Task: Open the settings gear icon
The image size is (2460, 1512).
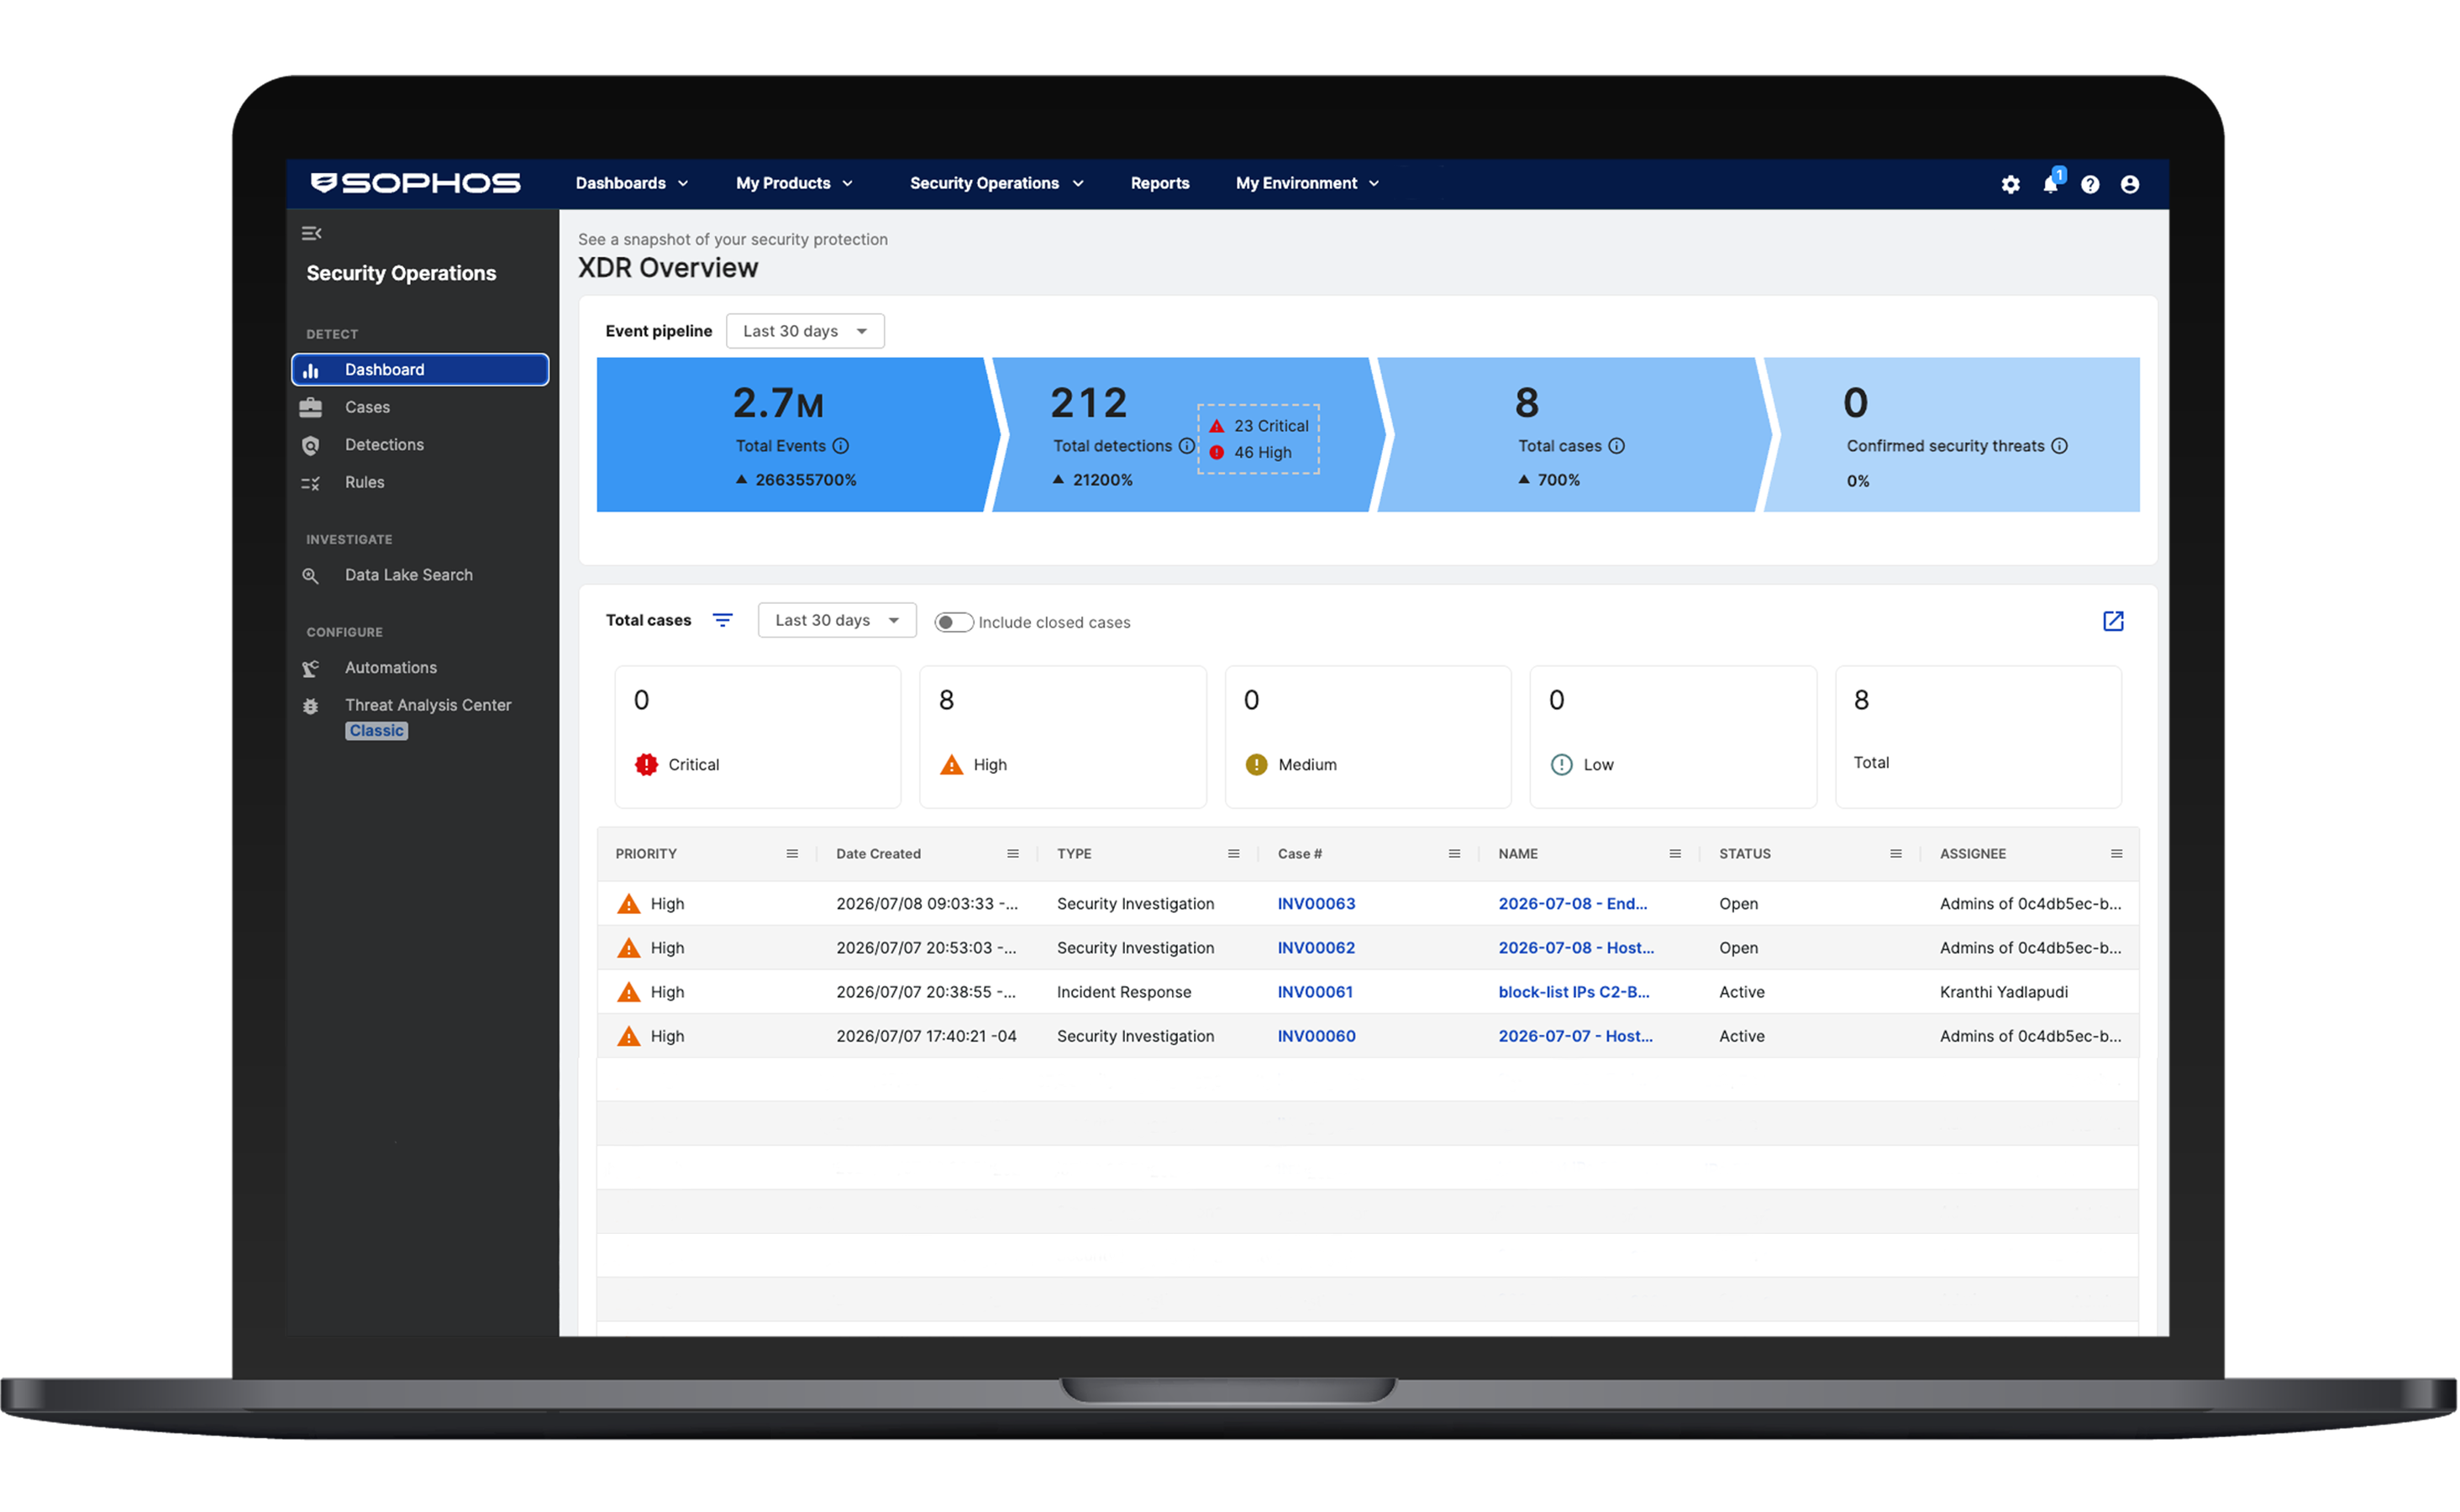Action: (2010, 184)
